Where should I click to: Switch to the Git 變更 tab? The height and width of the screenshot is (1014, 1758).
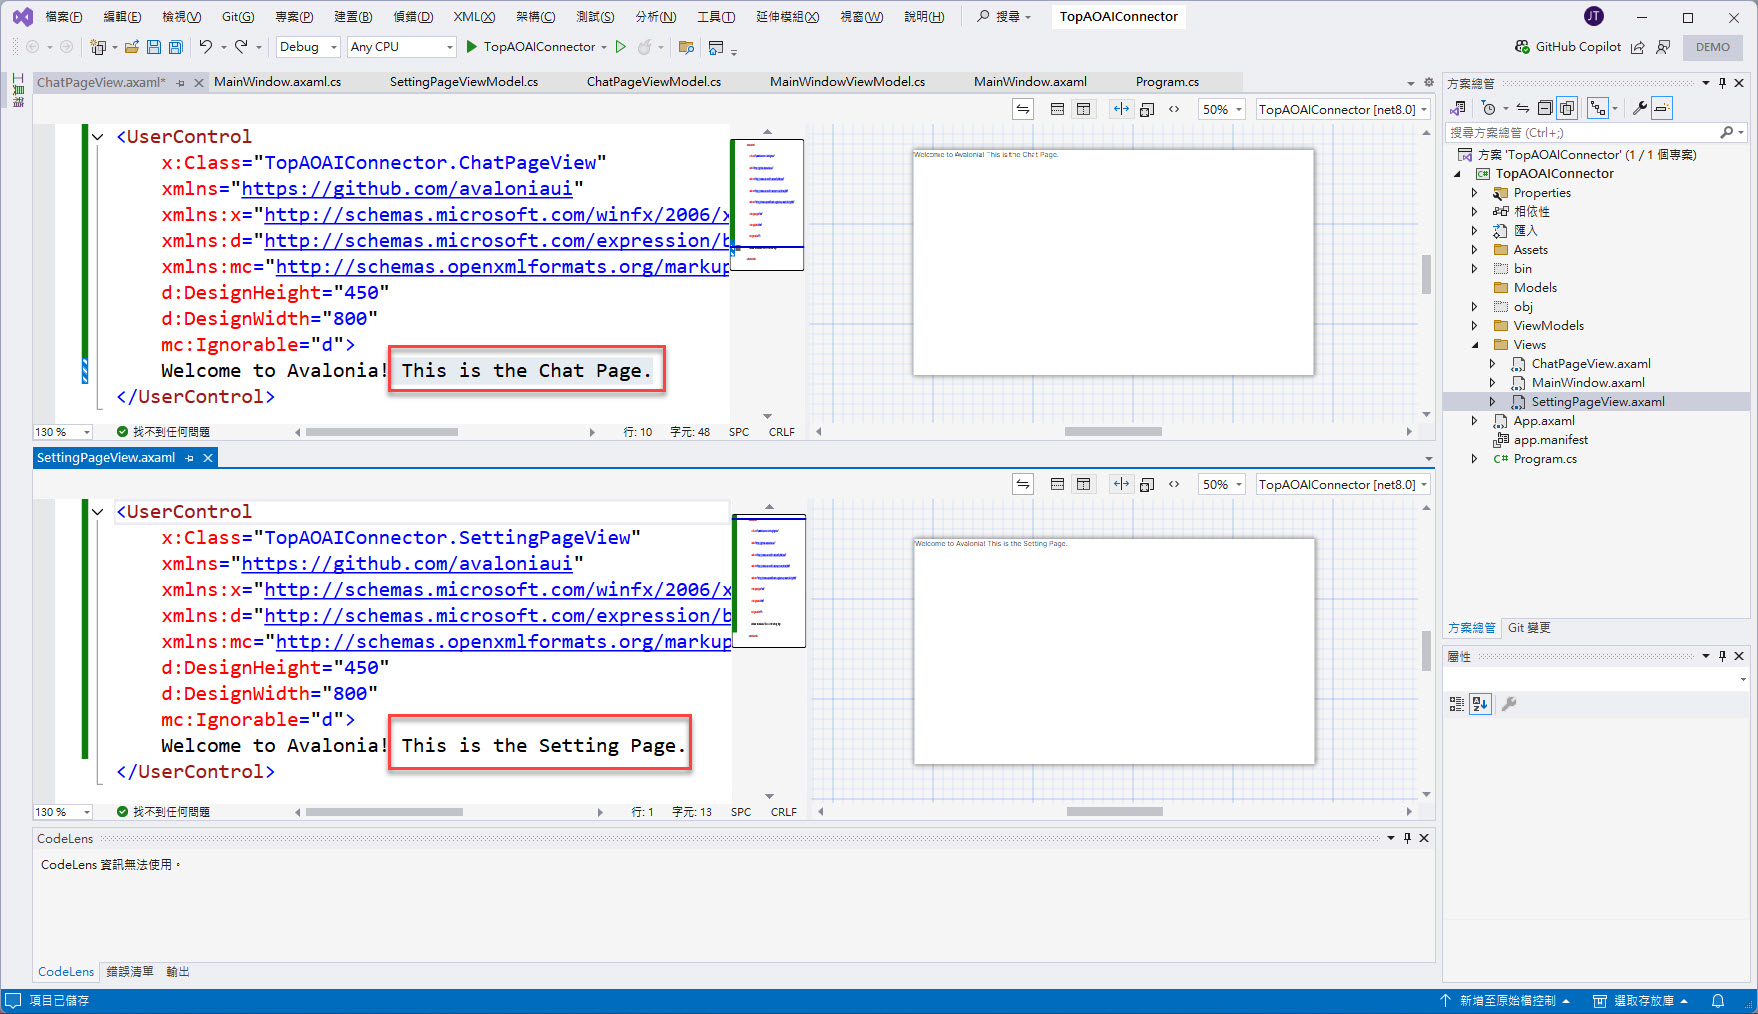[1529, 628]
